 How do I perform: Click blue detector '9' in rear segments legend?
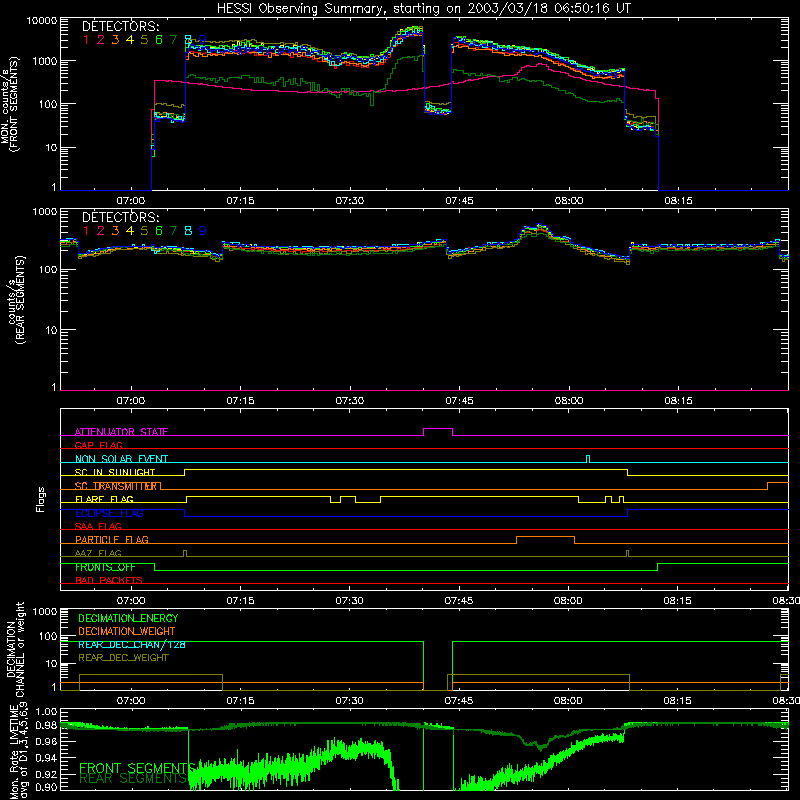point(203,231)
